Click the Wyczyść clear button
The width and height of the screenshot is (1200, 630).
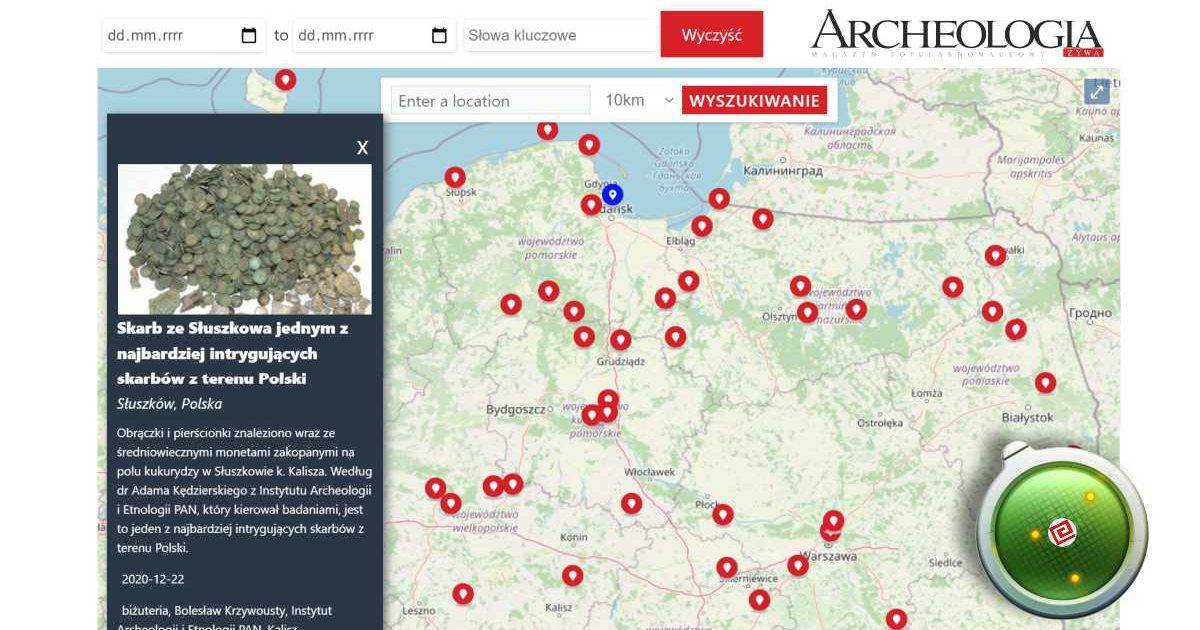point(712,34)
